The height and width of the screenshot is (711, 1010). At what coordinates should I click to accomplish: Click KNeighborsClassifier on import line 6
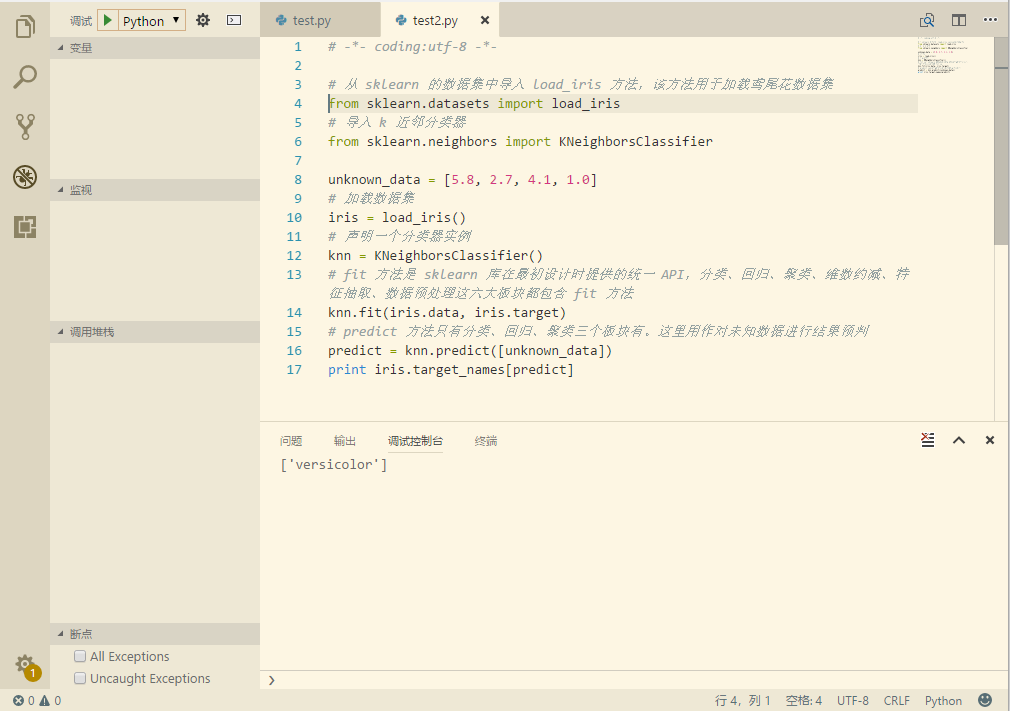(636, 142)
